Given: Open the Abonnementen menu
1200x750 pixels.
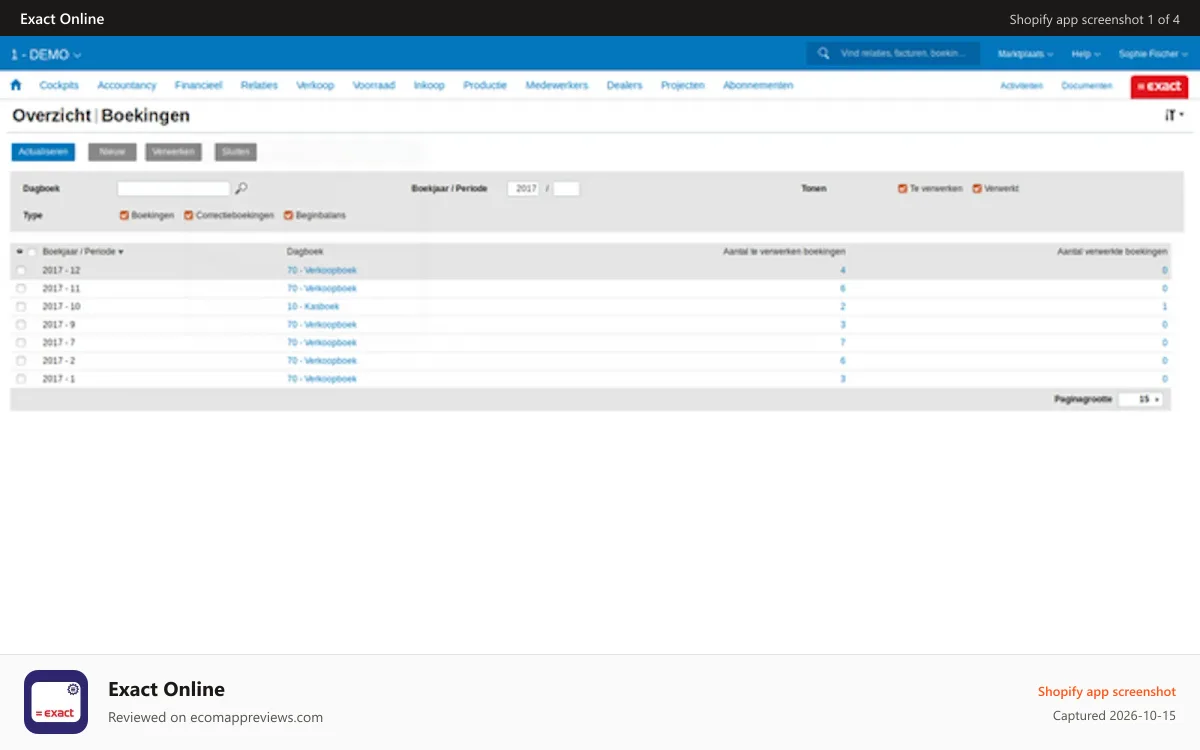Looking at the screenshot, I should (x=758, y=86).
